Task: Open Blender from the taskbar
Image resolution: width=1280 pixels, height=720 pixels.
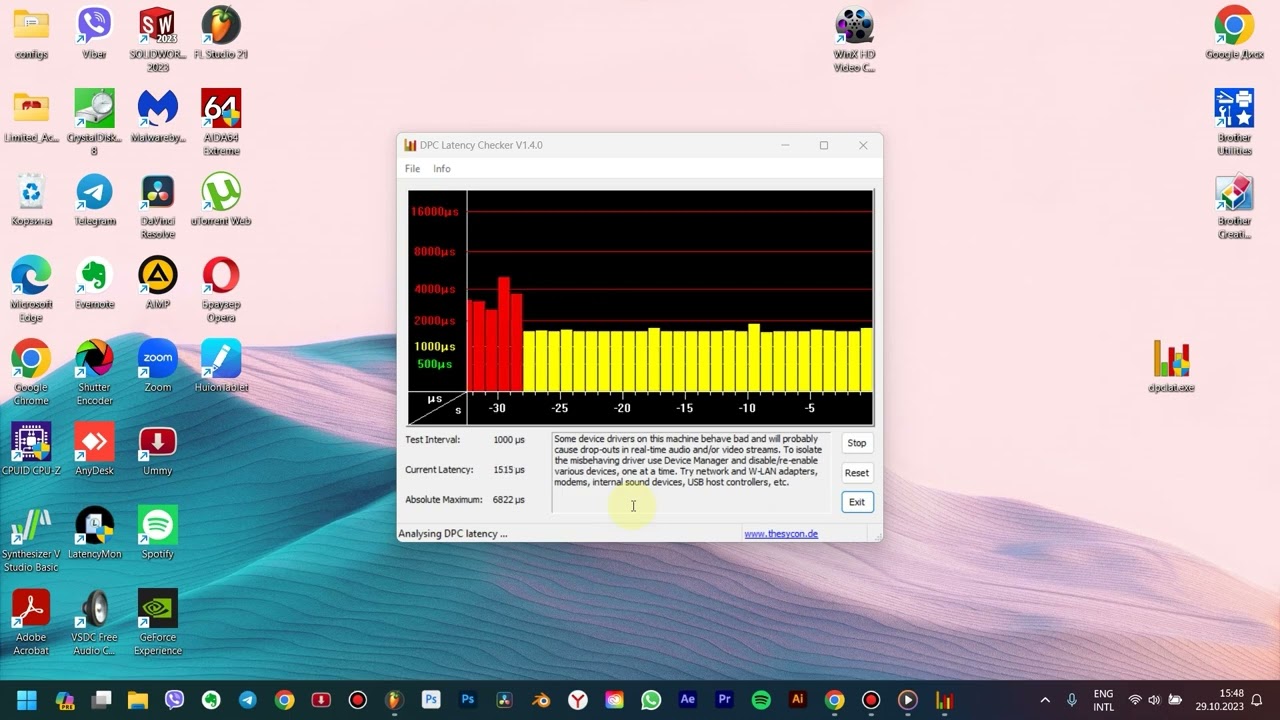Action: [x=541, y=700]
